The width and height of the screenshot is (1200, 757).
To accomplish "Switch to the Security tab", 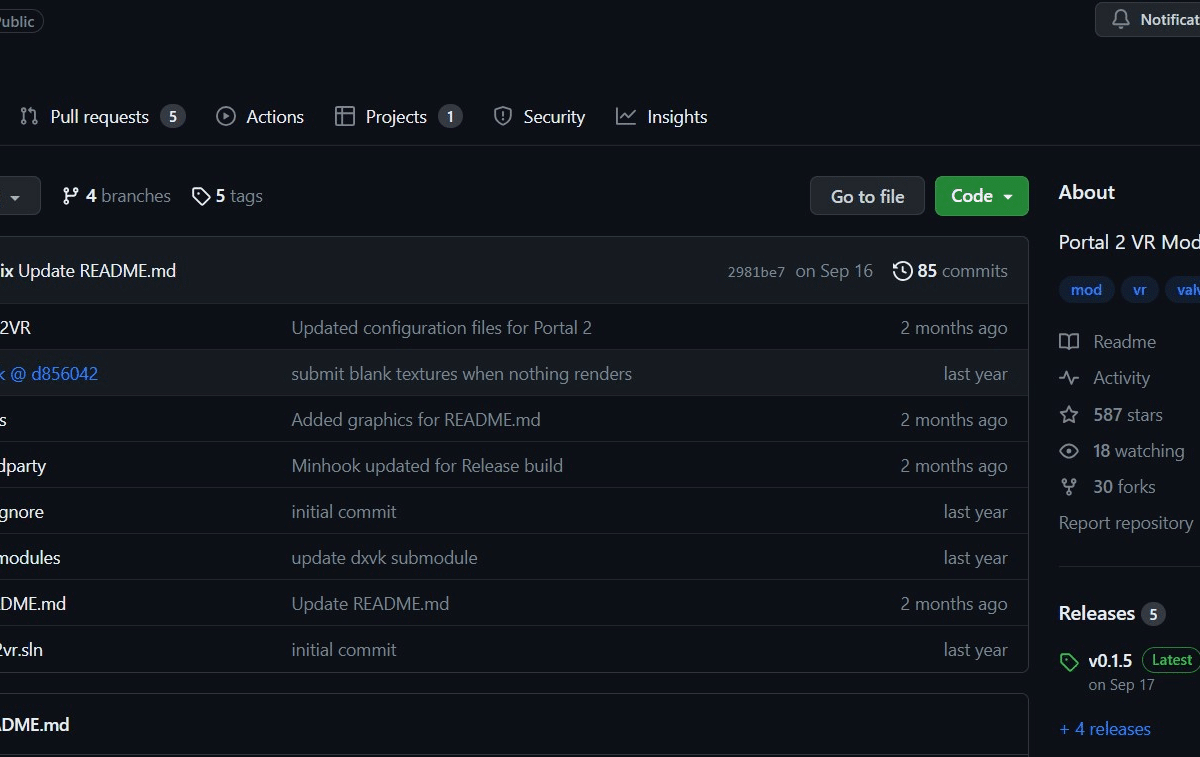I will (x=540, y=116).
